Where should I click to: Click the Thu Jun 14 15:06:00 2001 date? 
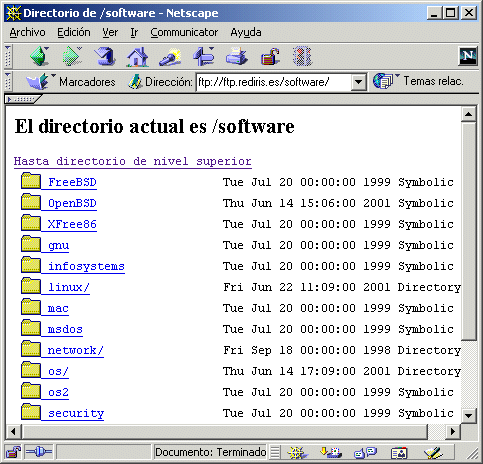click(x=307, y=203)
